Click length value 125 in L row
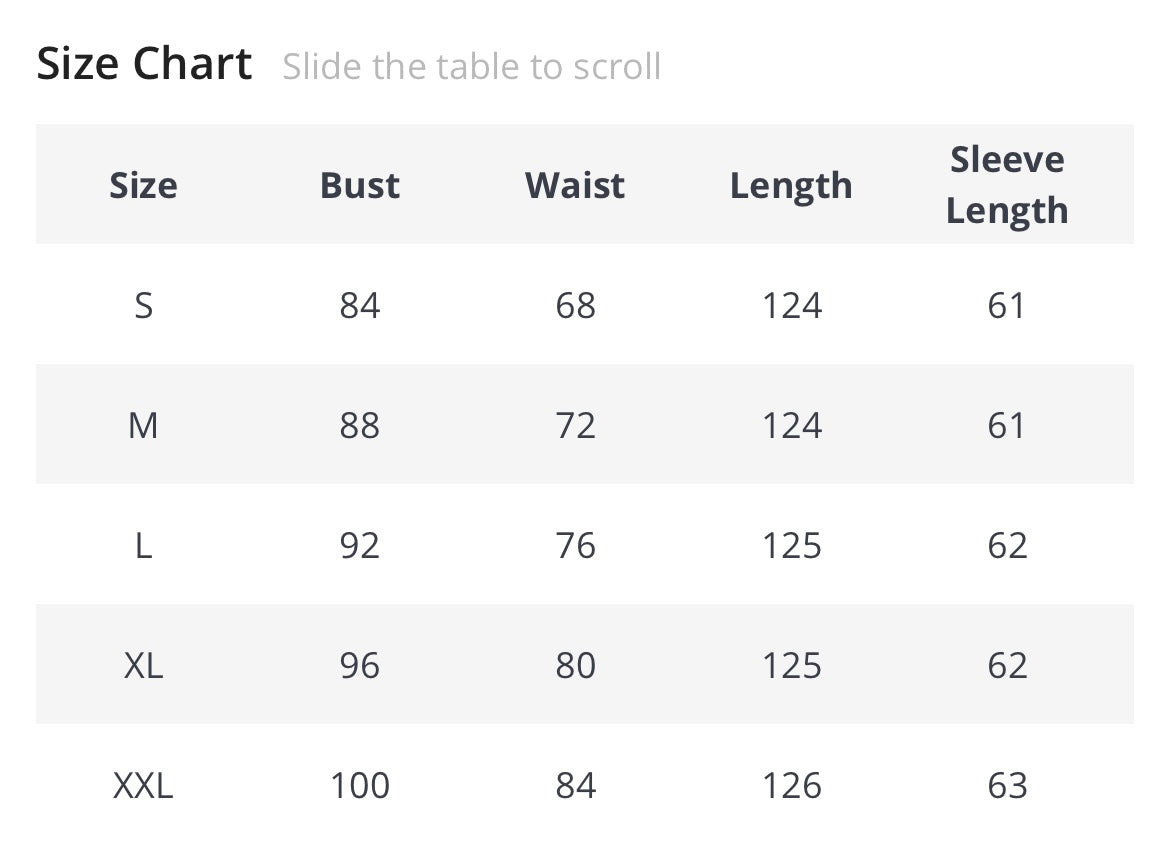 coord(791,545)
